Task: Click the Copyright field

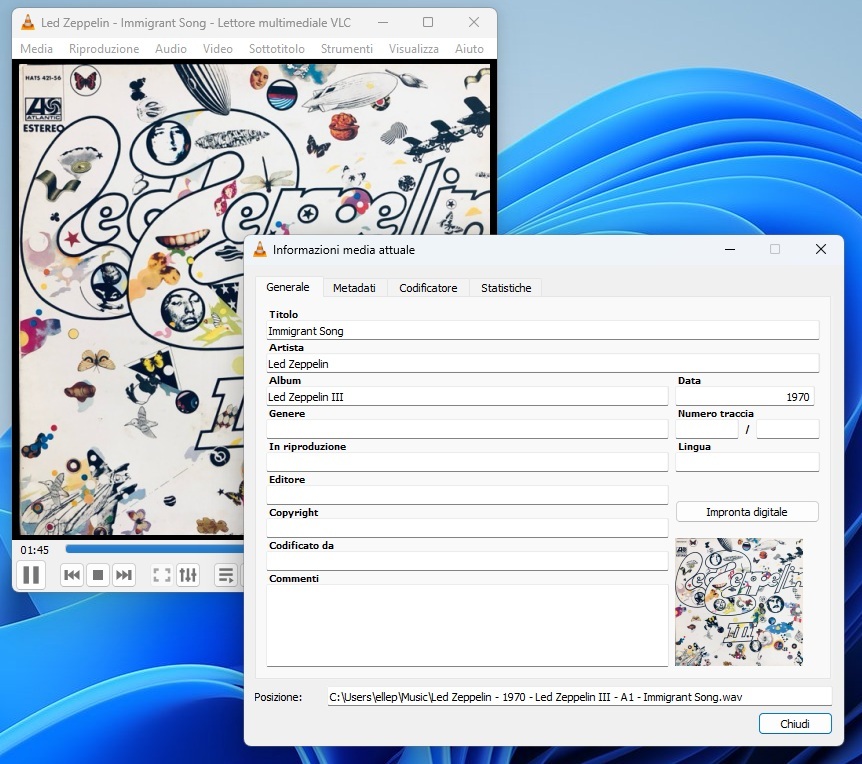Action: pyautogui.click(x=467, y=528)
